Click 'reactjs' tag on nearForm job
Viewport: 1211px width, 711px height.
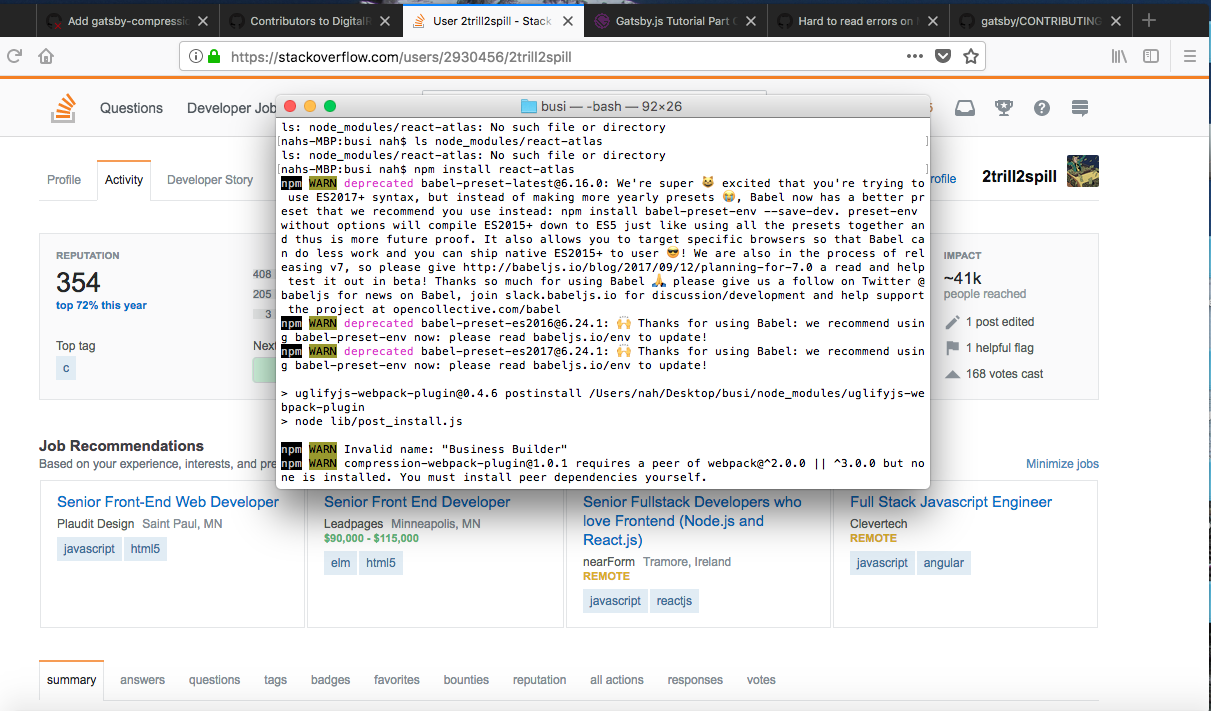click(674, 601)
